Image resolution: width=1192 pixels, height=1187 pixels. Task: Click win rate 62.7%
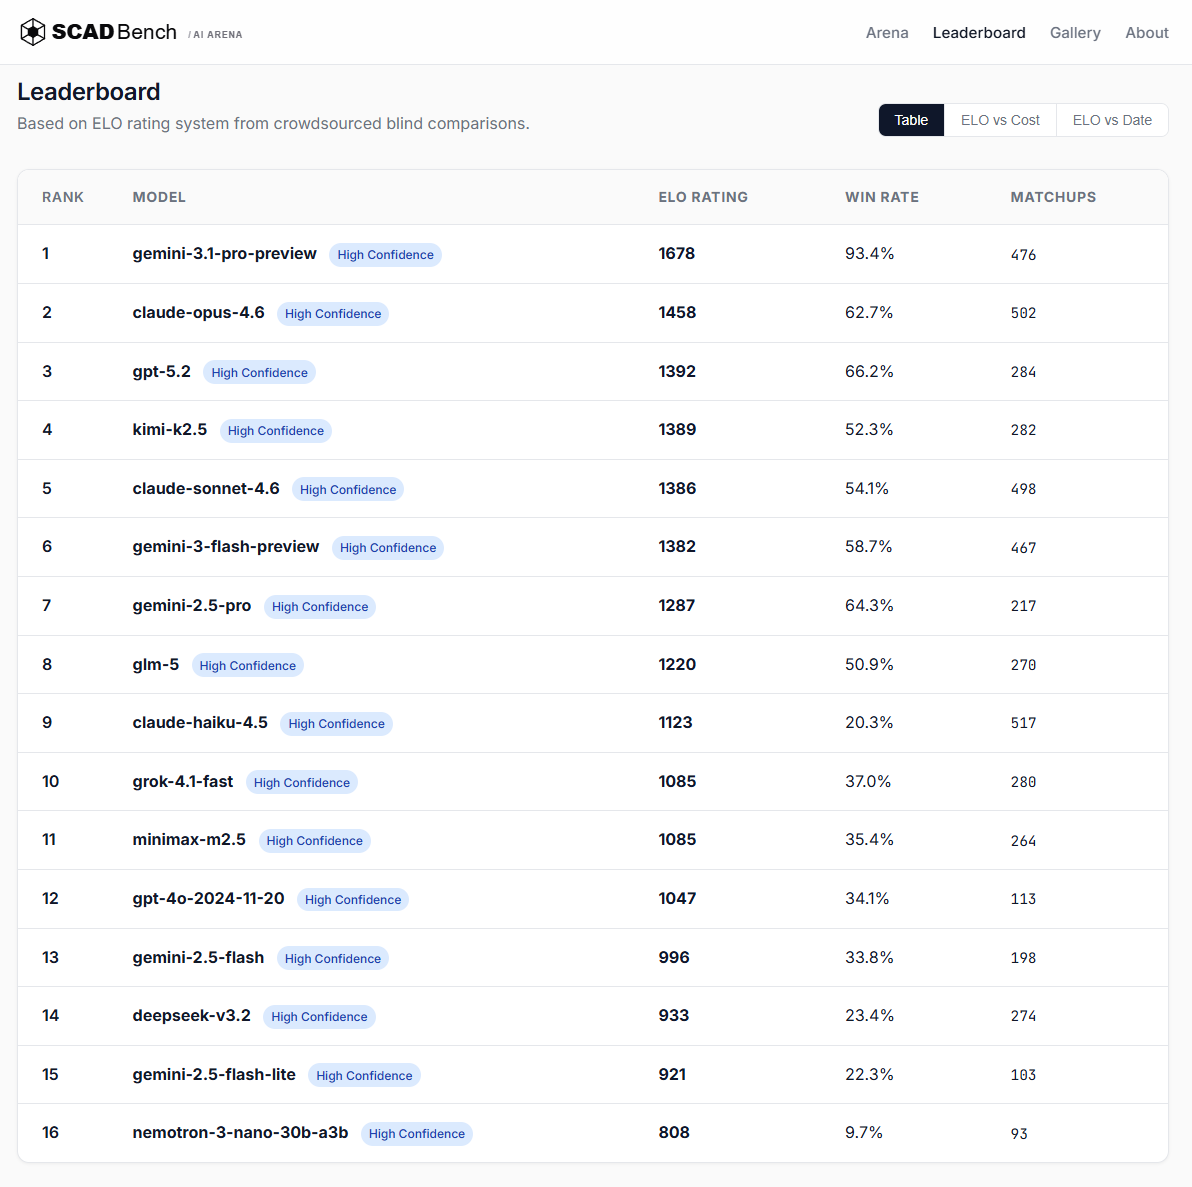(869, 313)
